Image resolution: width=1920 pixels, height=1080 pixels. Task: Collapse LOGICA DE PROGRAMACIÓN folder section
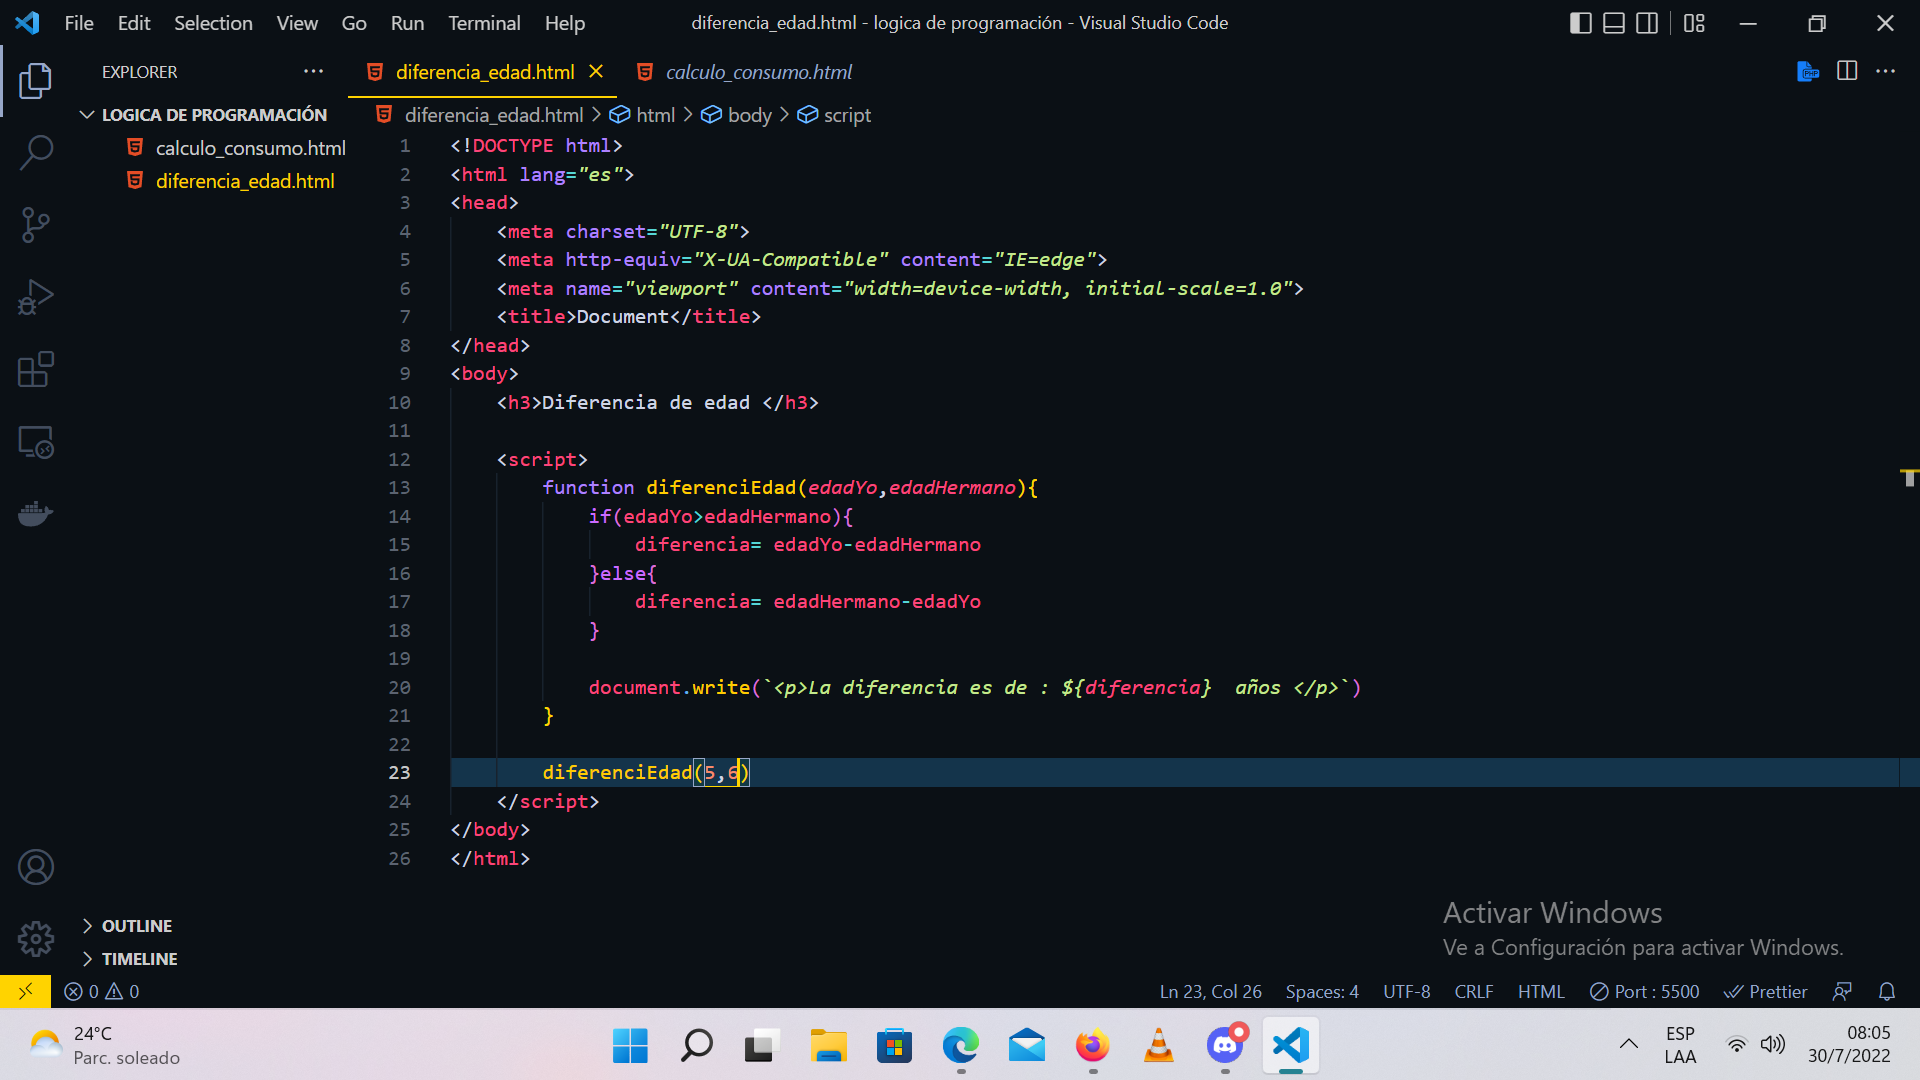coord(204,115)
